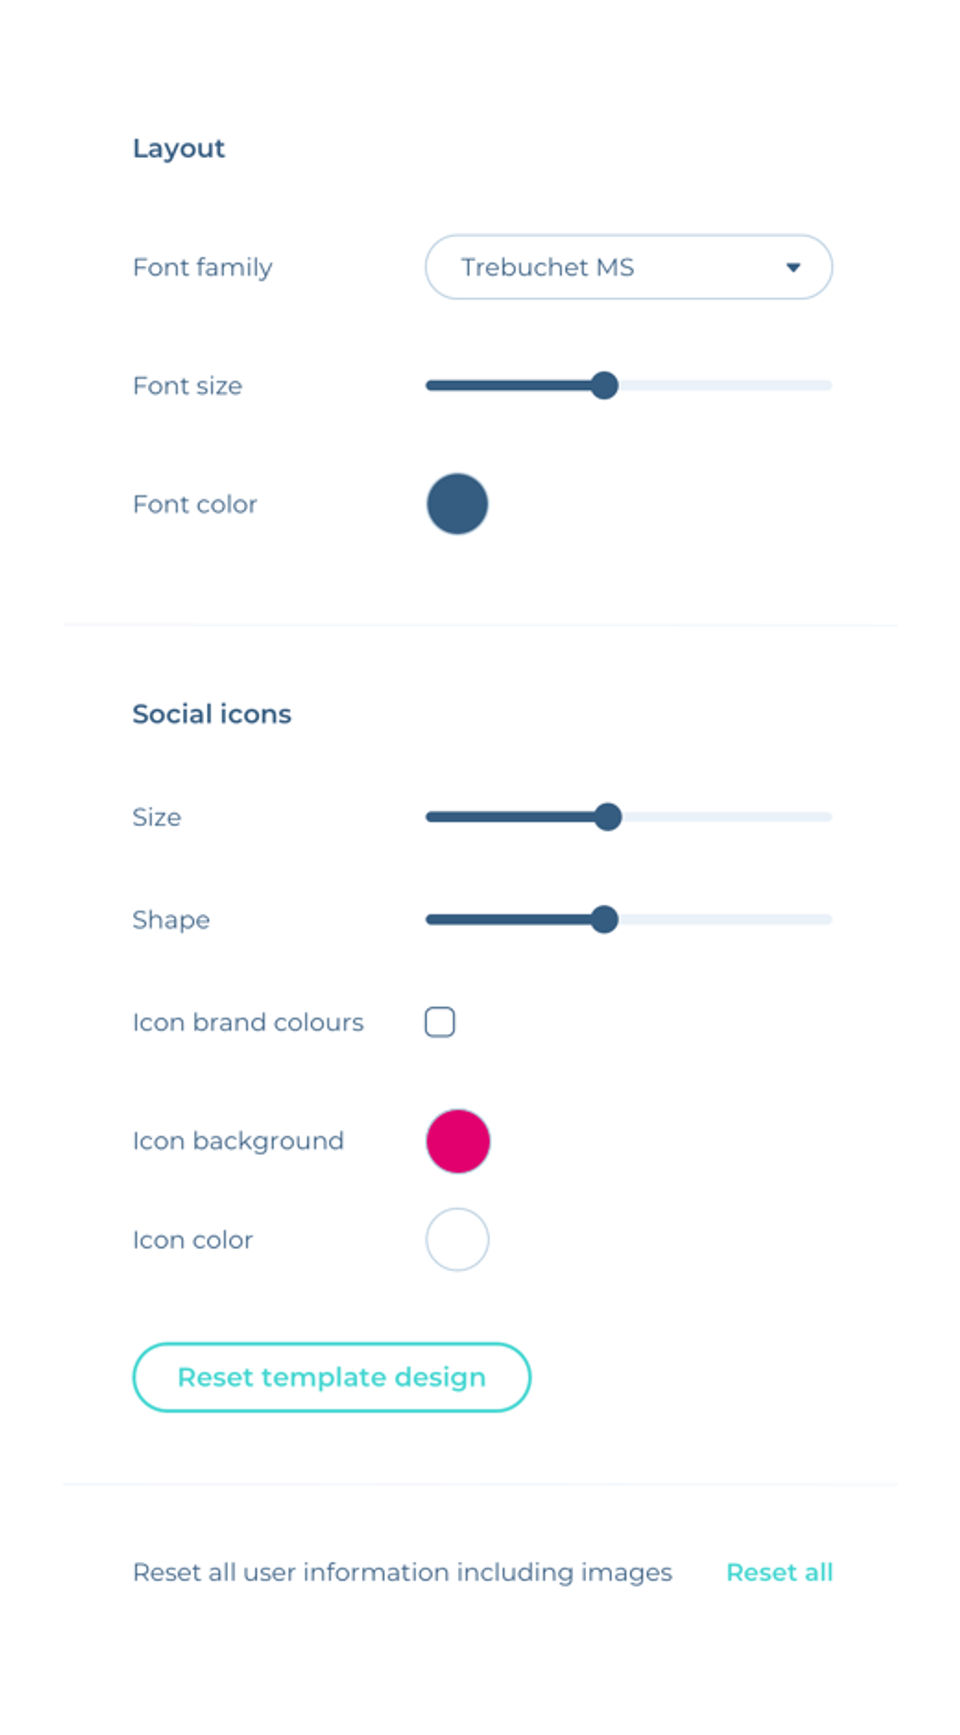Open the white Icon color swatch
Viewport: 960px width, 1735px height.
(x=457, y=1240)
